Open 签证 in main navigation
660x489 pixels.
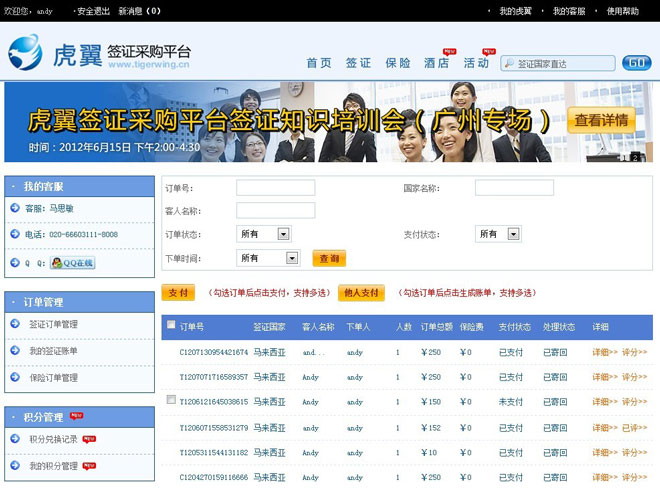pyautogui.click(x=358, y=63)
